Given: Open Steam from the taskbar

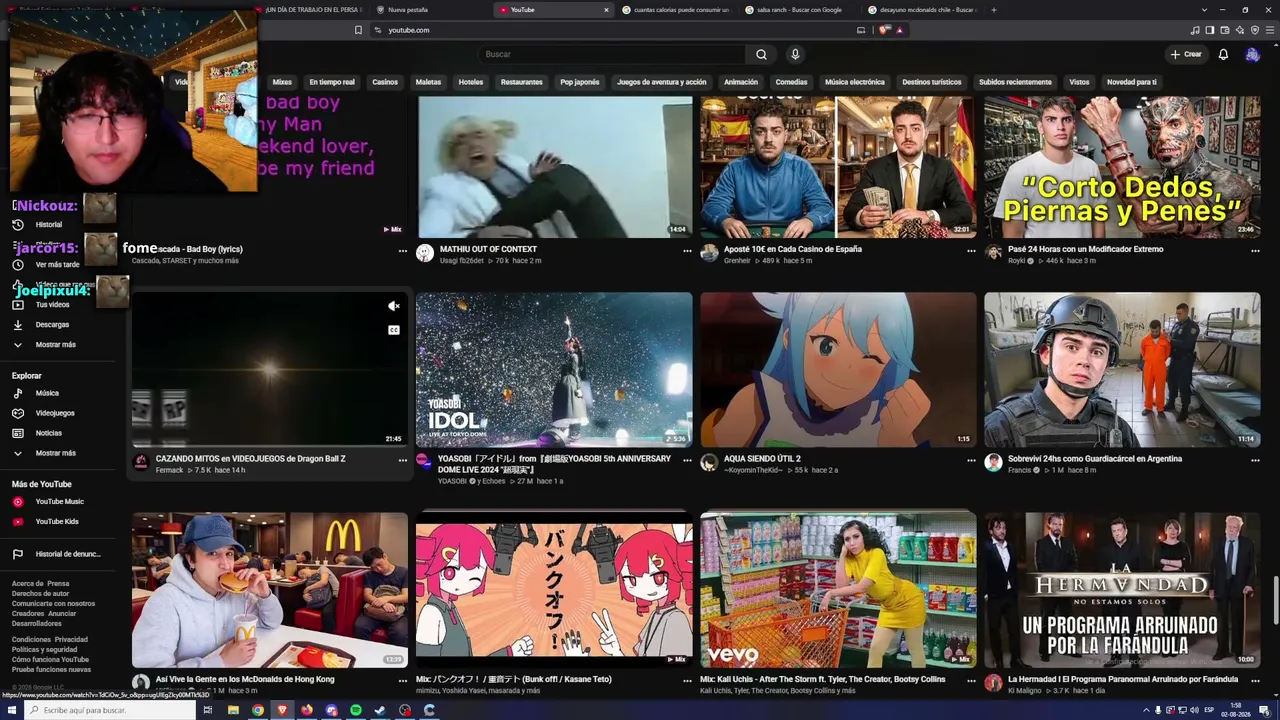Looking at the screenshot, I should (x=380, y=710).
